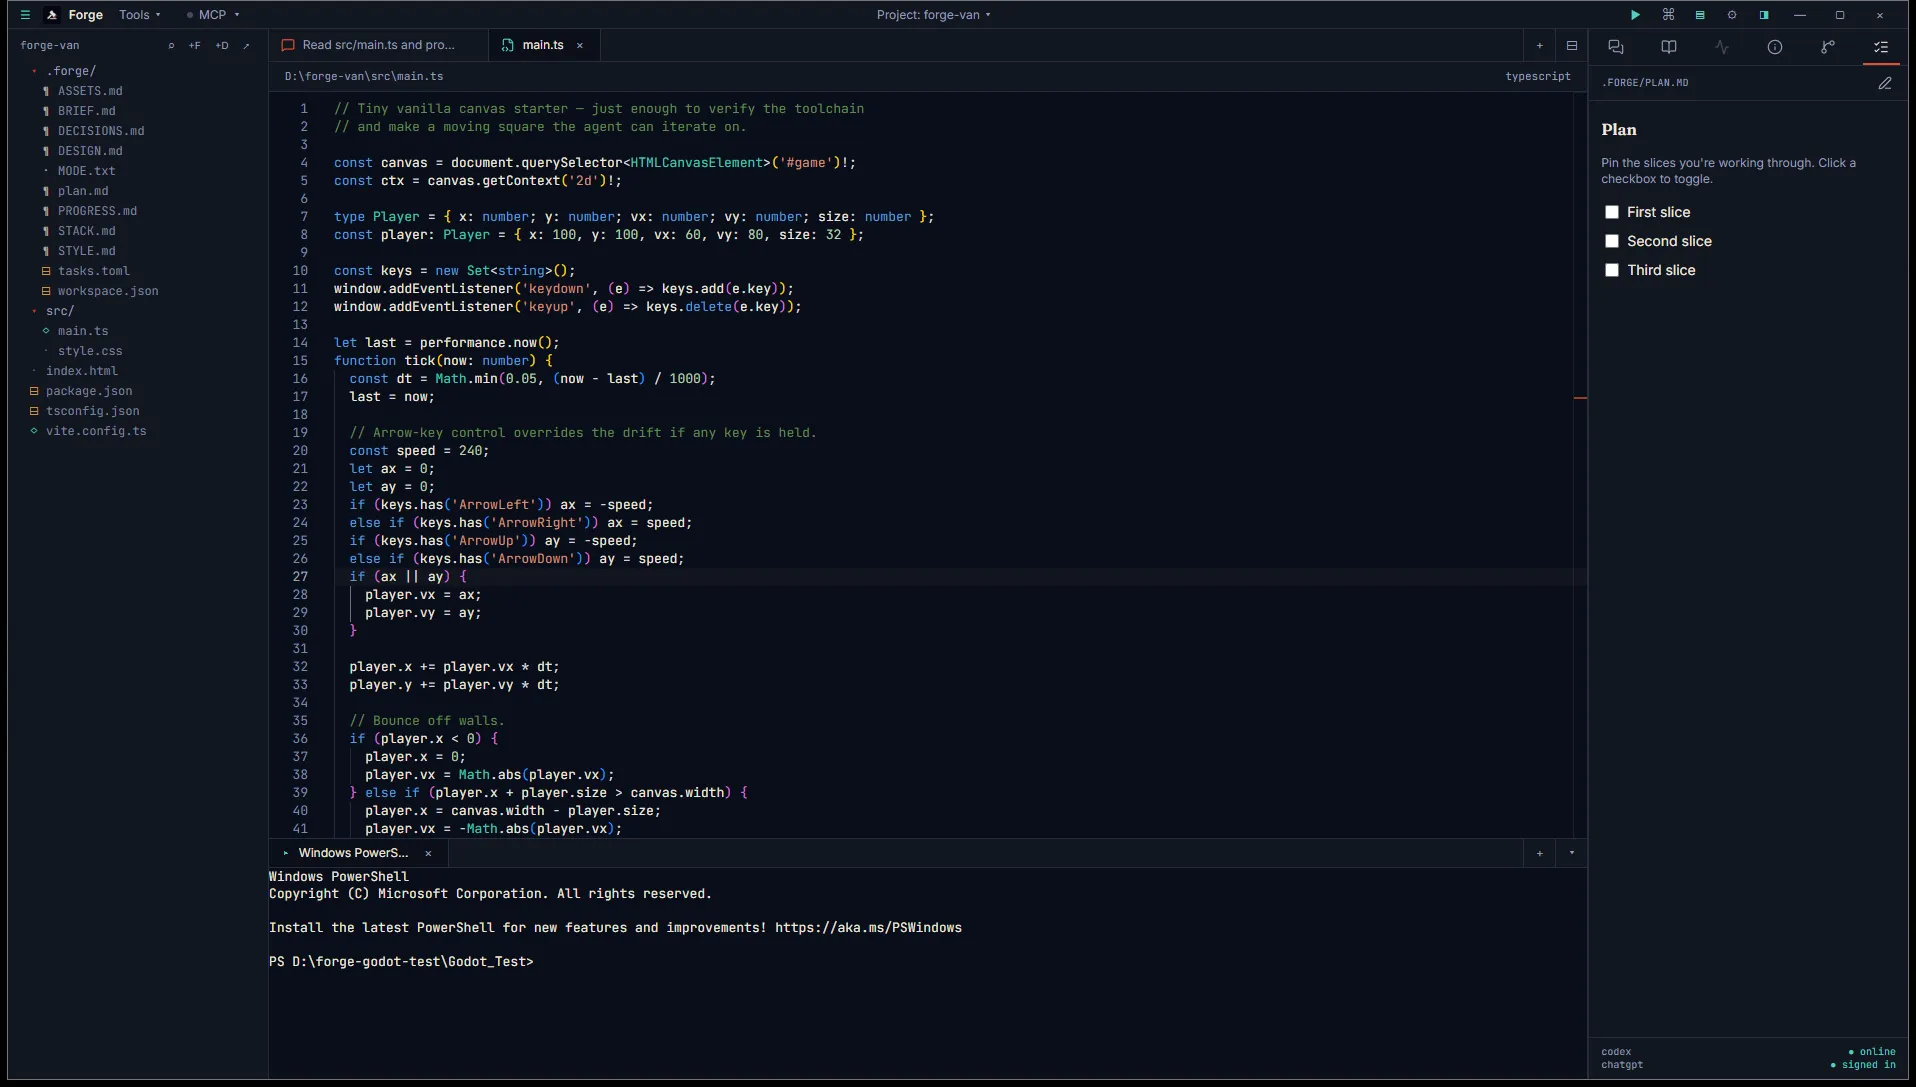Open the terminal options dropdown arrow
1916x1087 pixels.
coord(1572,854)
